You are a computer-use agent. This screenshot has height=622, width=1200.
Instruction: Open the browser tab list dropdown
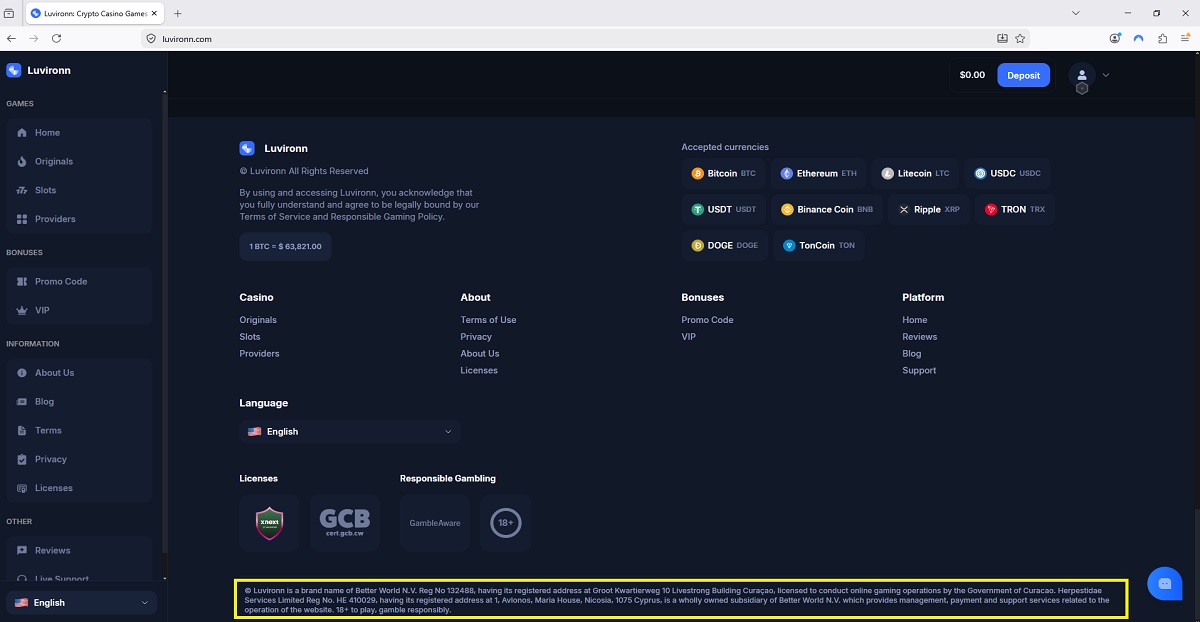[1076, 13]
